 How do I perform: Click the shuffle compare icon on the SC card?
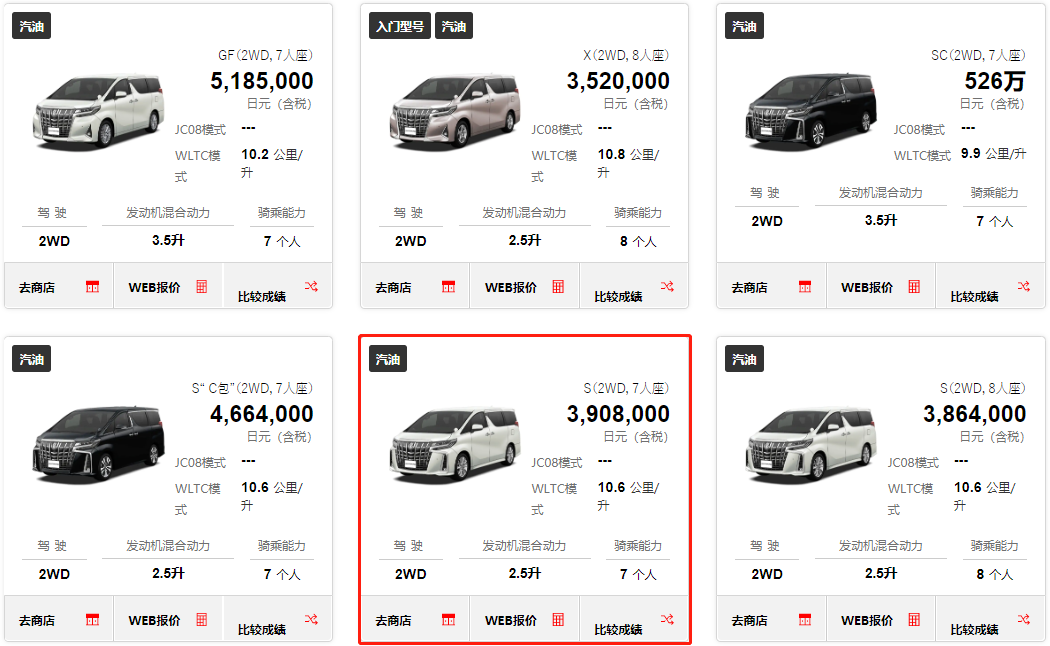[1023, 287]
